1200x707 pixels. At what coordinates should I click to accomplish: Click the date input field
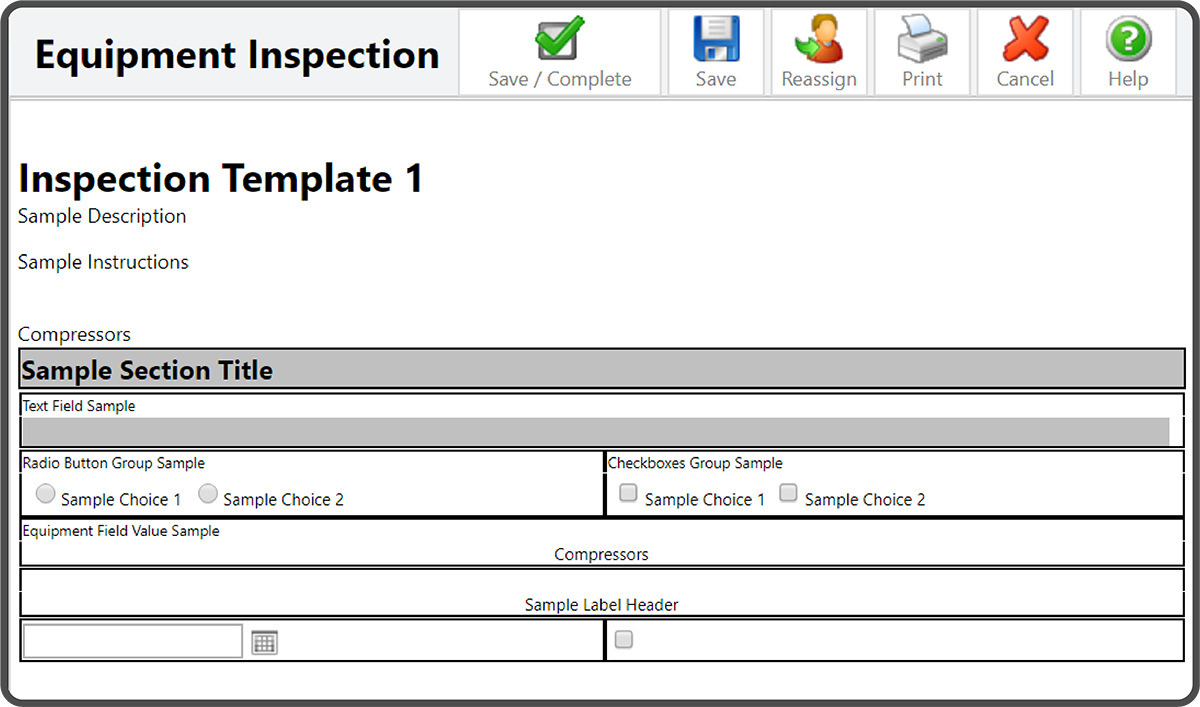130,640
